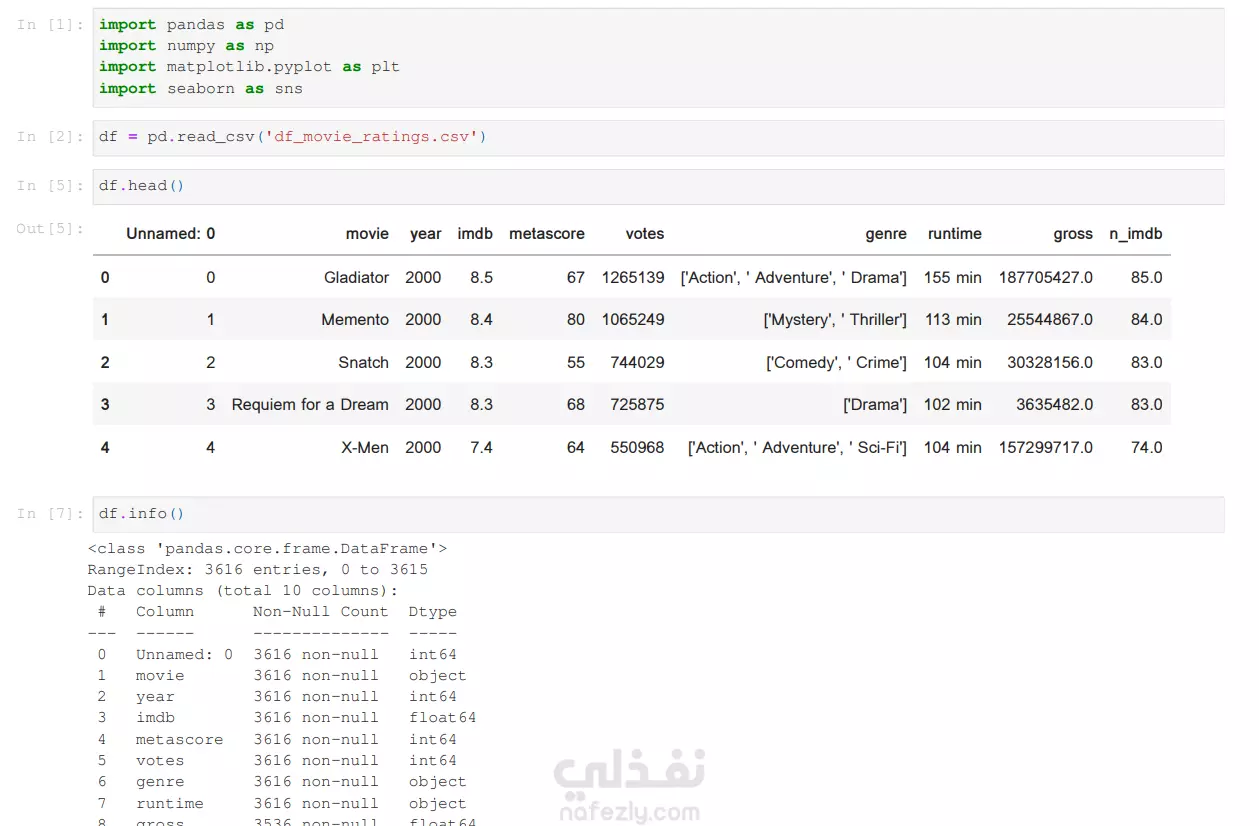Click the In [1]: cell prompt

click(x=51, y=24)
